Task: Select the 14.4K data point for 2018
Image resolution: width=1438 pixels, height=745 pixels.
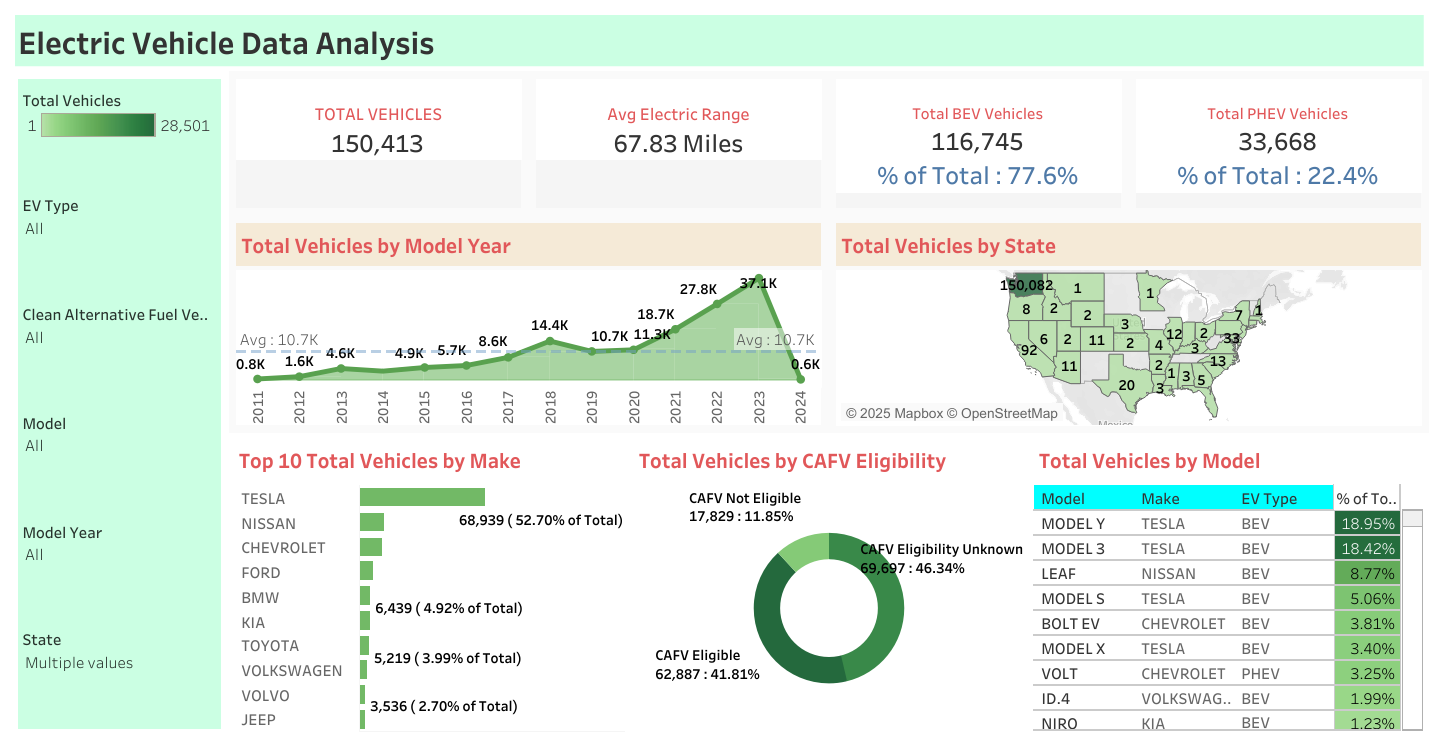Action: 550,342
